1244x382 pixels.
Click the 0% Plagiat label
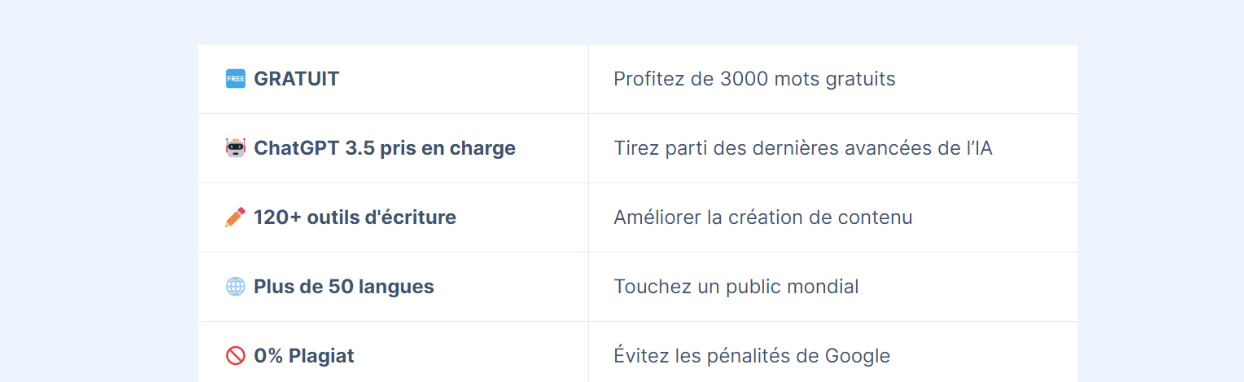point(304,356)
